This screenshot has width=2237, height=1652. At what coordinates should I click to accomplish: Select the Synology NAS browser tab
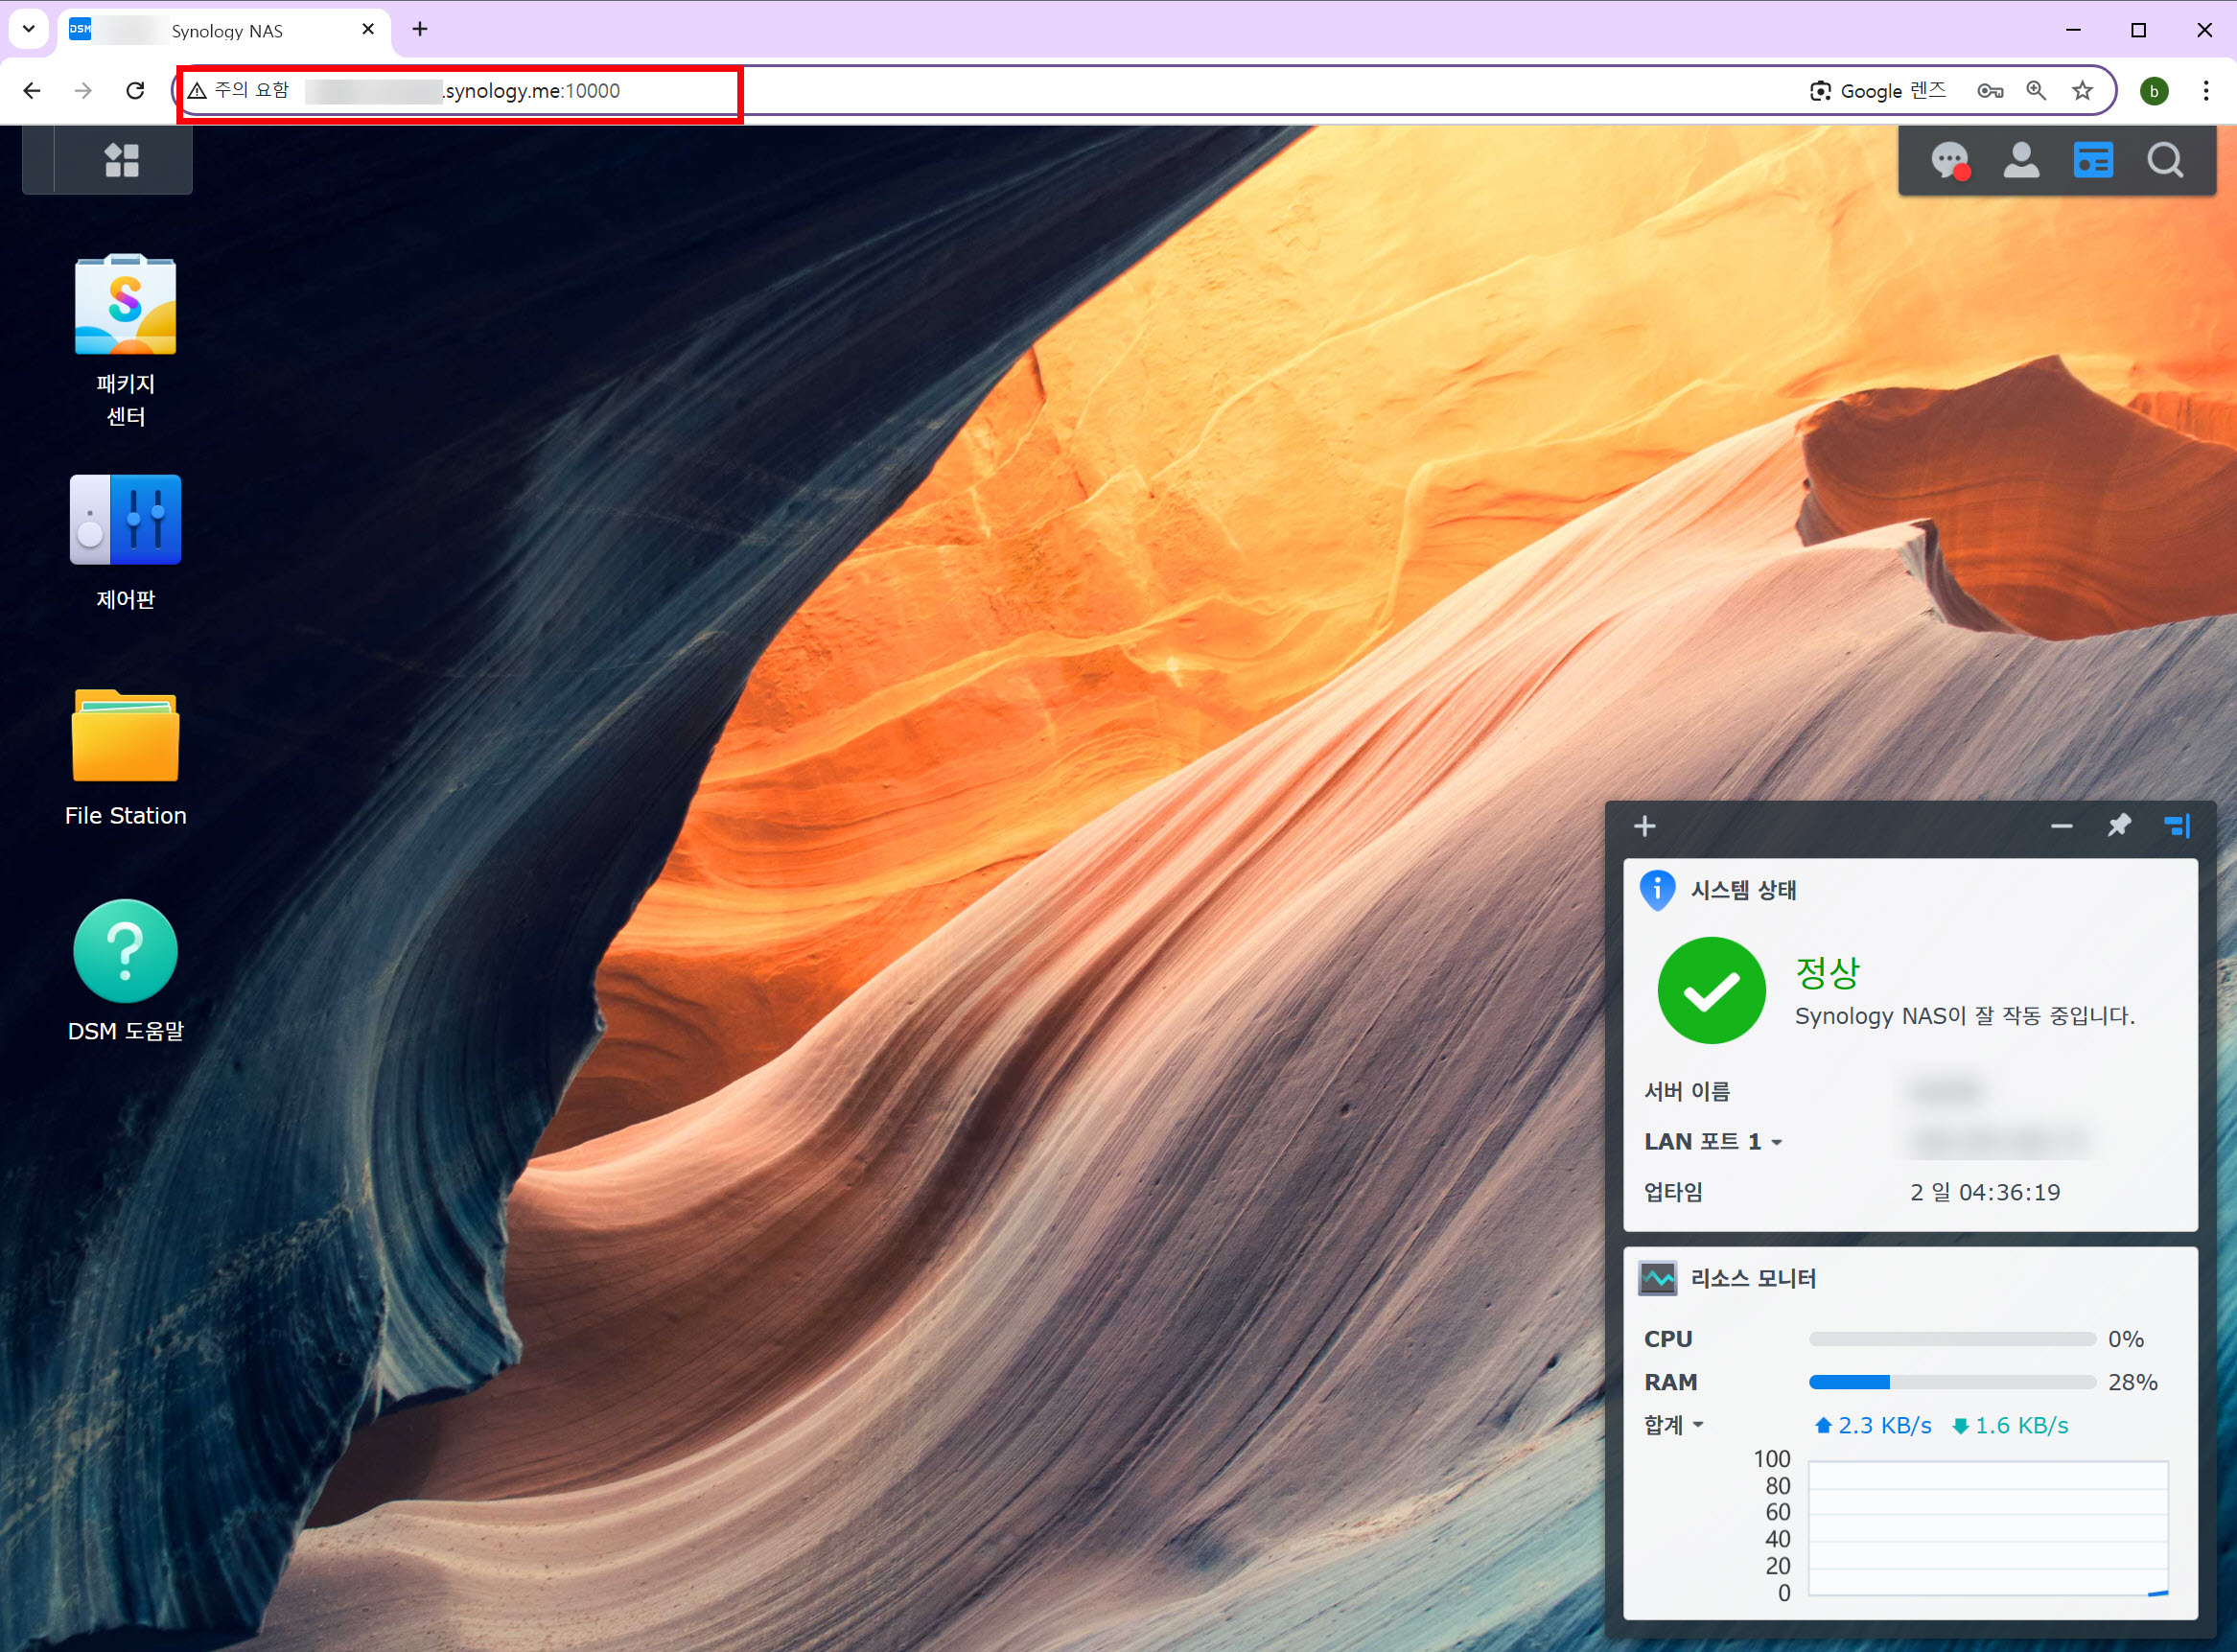click(226, 31)
